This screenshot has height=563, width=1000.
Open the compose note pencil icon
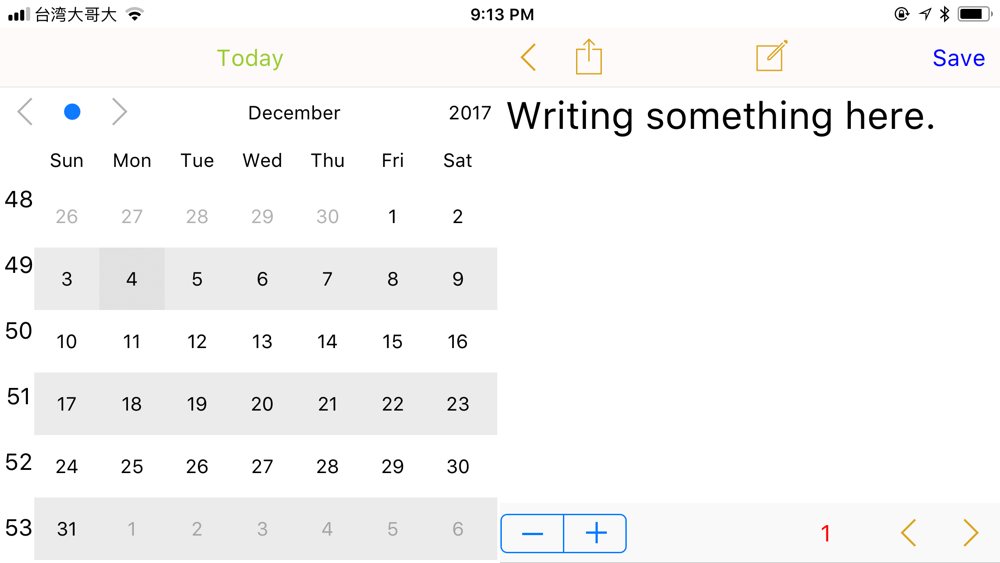(x=772, y=56)
